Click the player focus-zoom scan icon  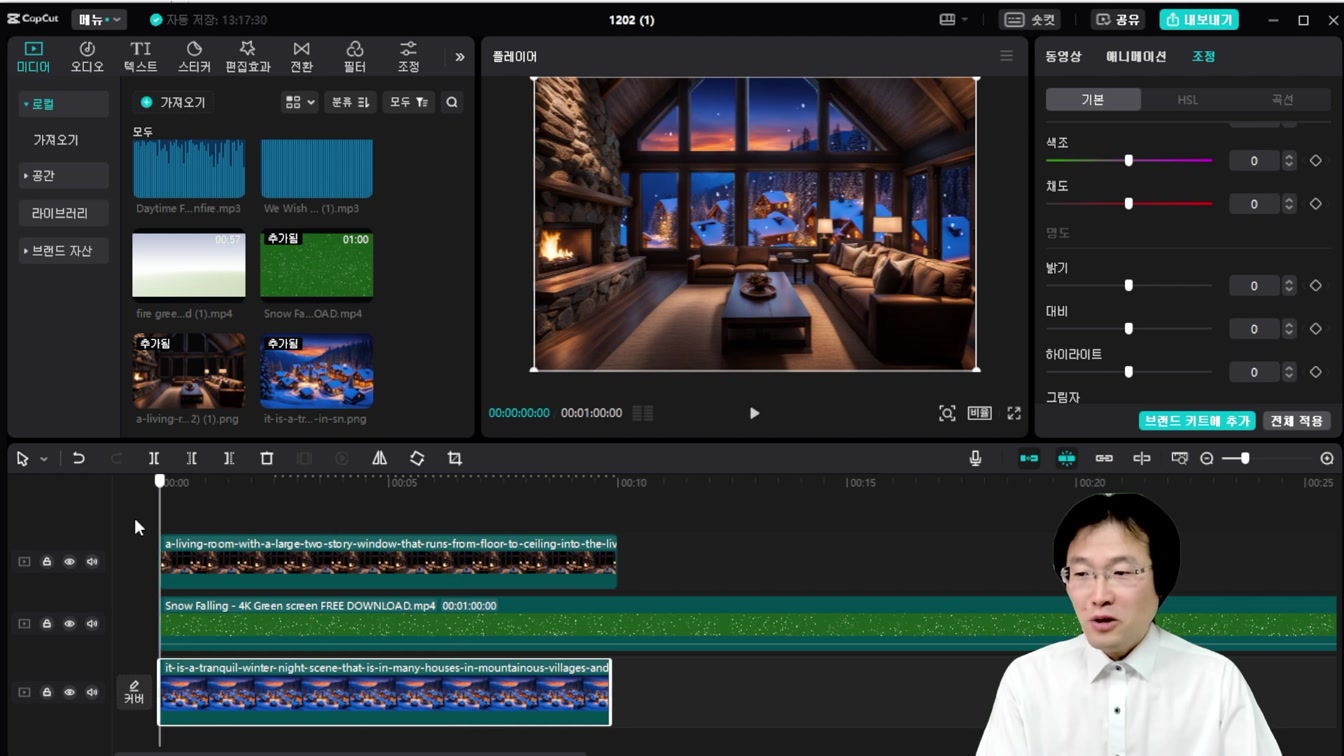[947, 413]
